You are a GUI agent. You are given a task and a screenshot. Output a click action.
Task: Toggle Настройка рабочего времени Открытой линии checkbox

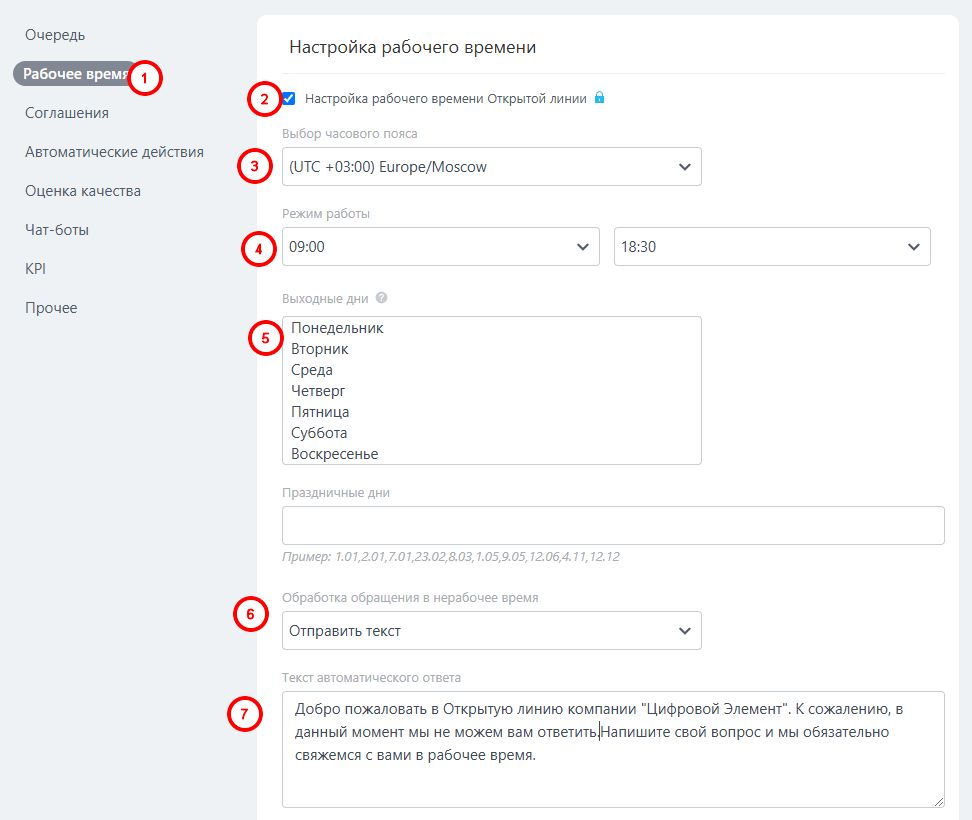[289, 98]
